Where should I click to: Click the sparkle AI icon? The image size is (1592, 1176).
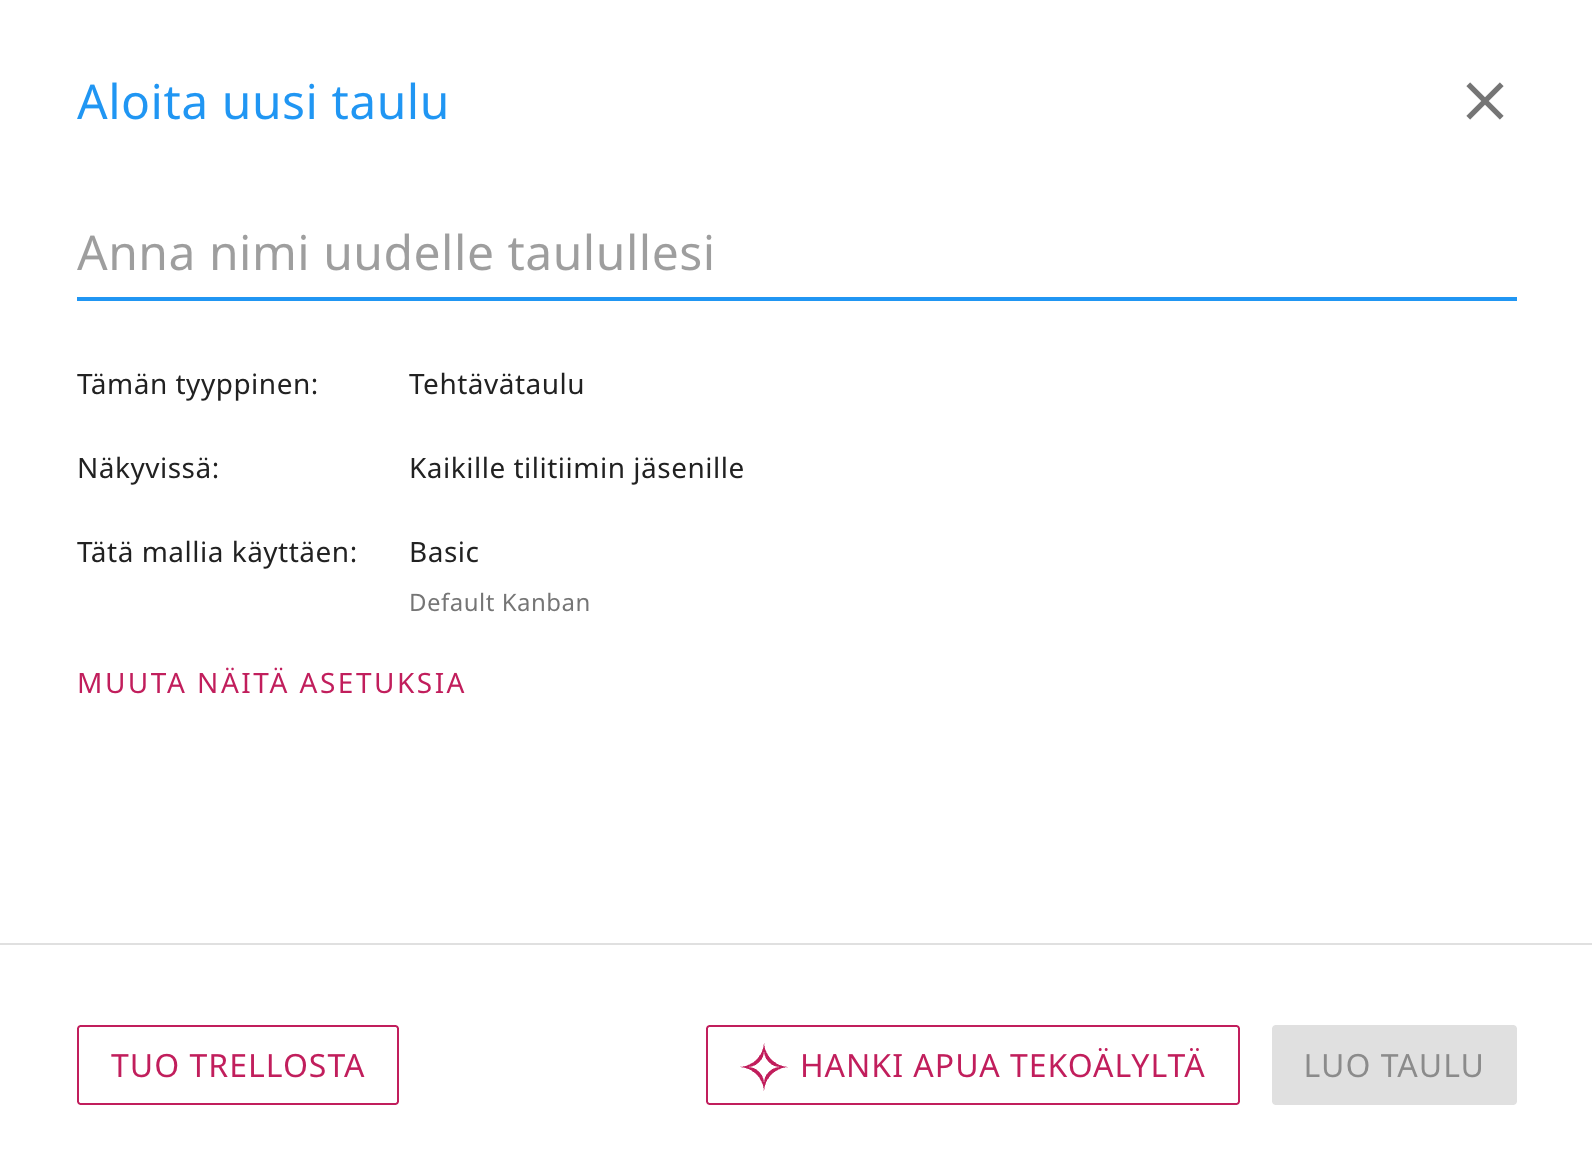[764, 1066]
